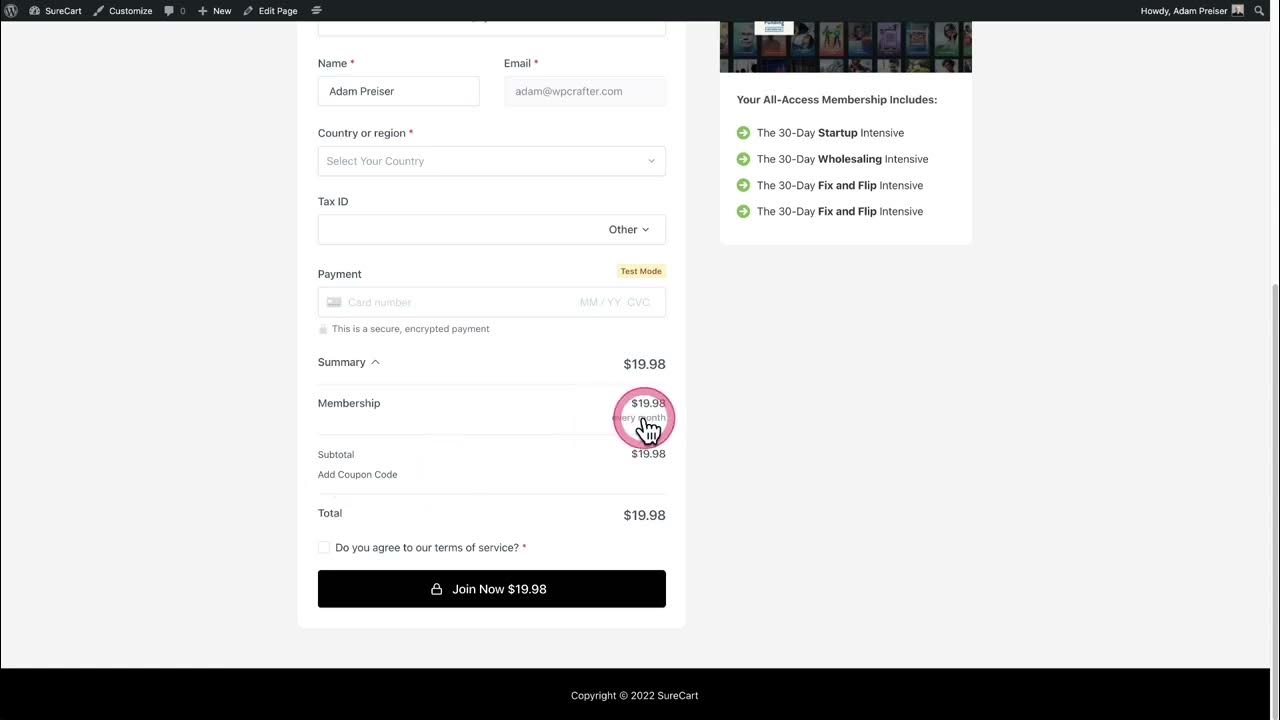
Task: Open the Tax ID type Other dropdown
Action: 629,229
